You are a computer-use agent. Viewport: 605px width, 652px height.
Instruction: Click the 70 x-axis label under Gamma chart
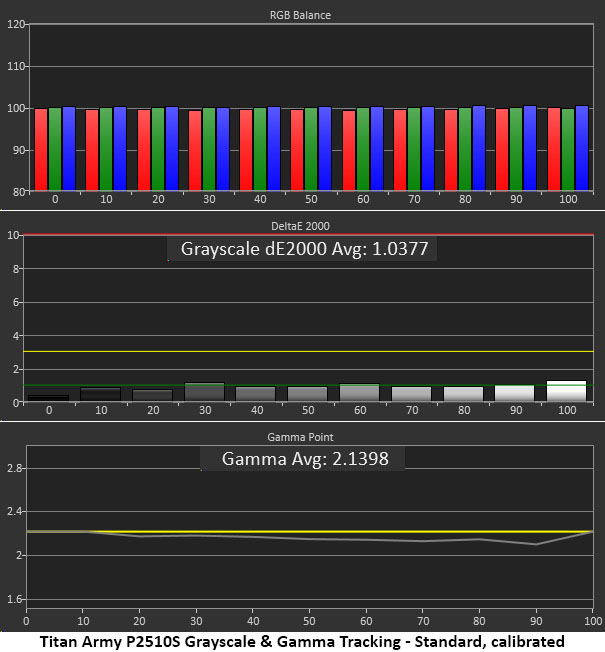coord(423,622)
